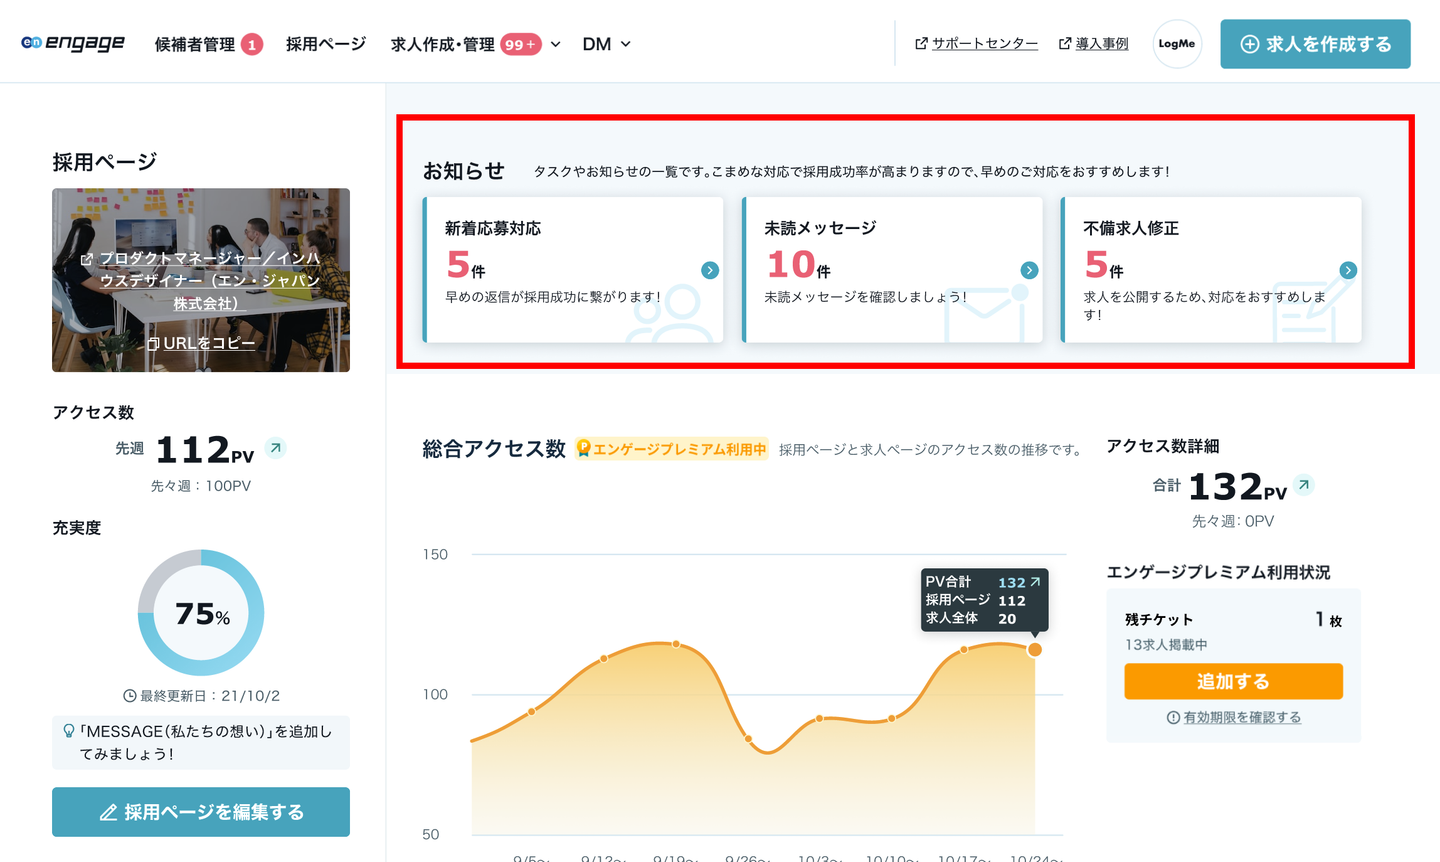Click arrow icon in PV合計 tooltip

pyautogui.click(x=1035, y=582)
